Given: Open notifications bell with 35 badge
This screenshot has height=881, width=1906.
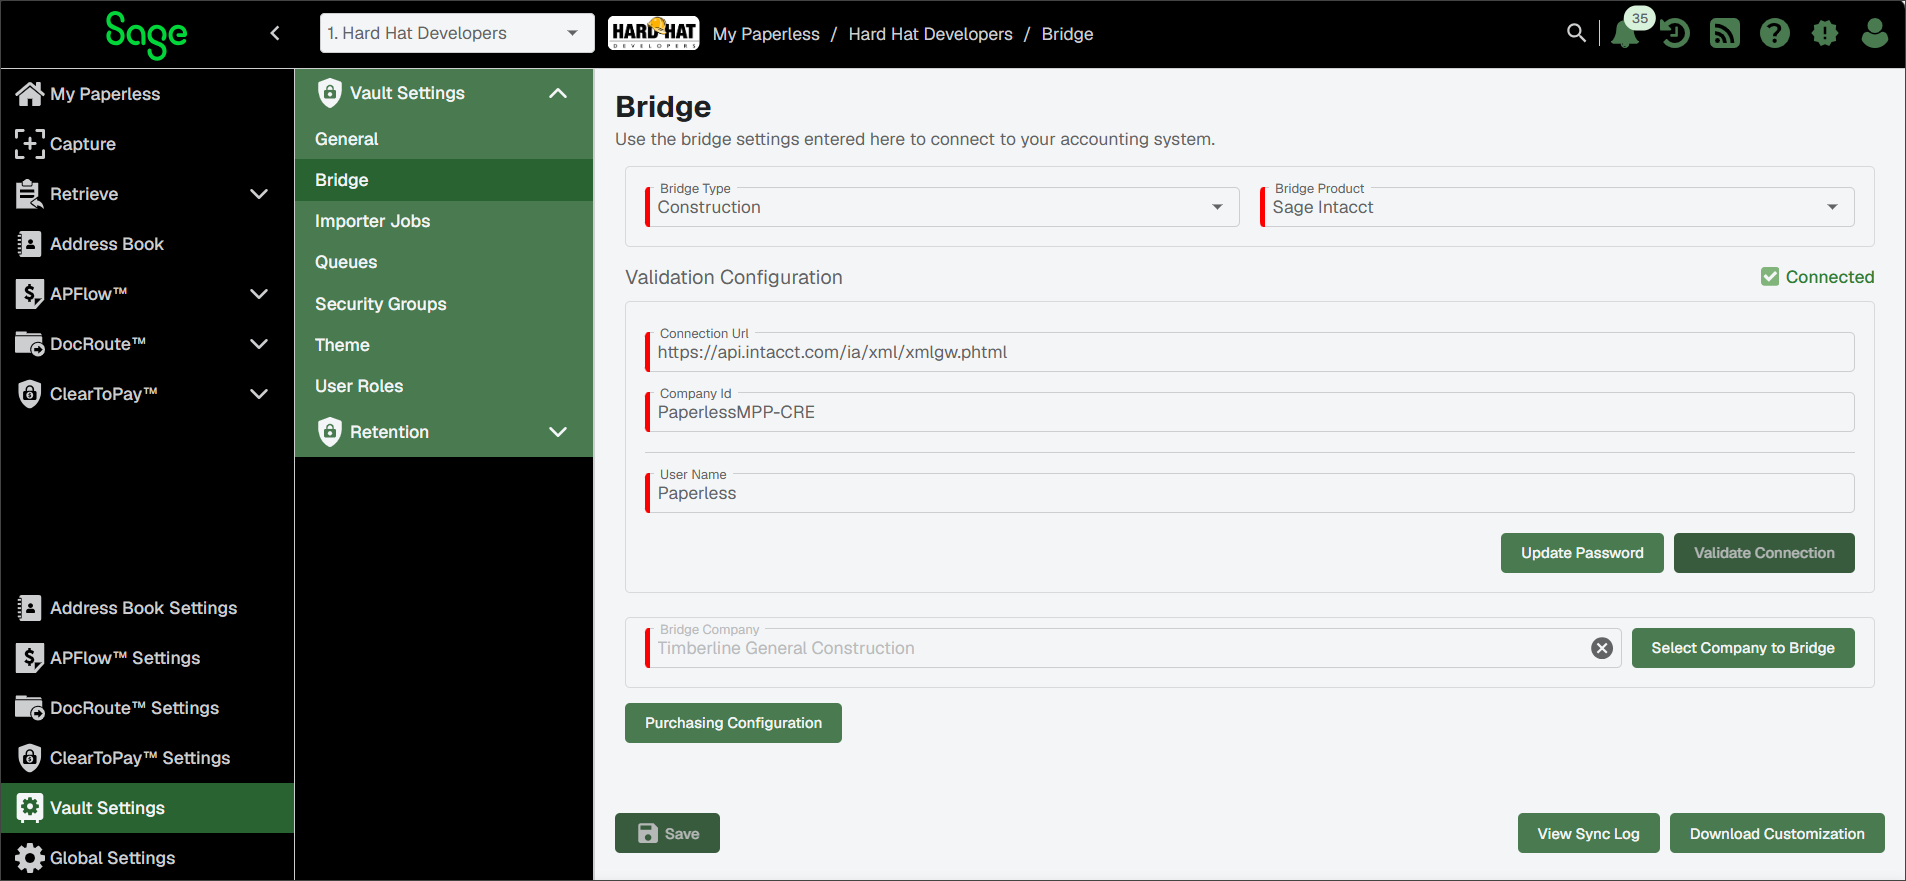Looking at the screenshot, I should 1626,32.
